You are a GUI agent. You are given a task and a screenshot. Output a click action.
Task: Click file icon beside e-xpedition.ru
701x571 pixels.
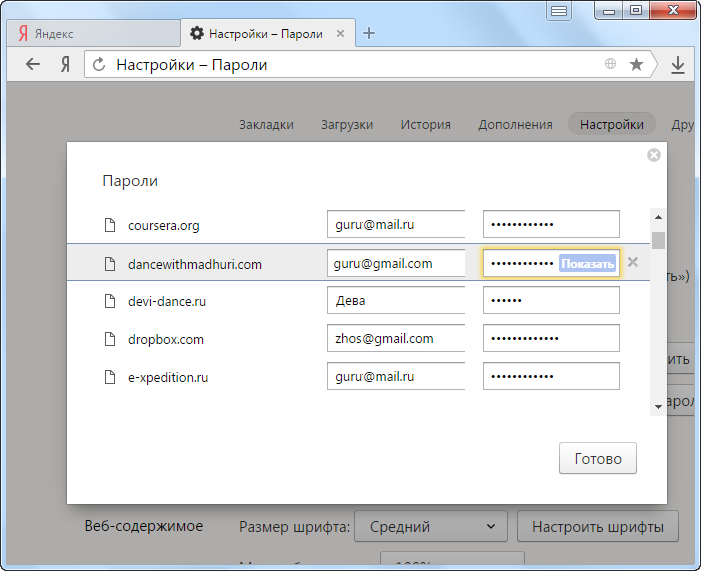[x=110, y=377]
